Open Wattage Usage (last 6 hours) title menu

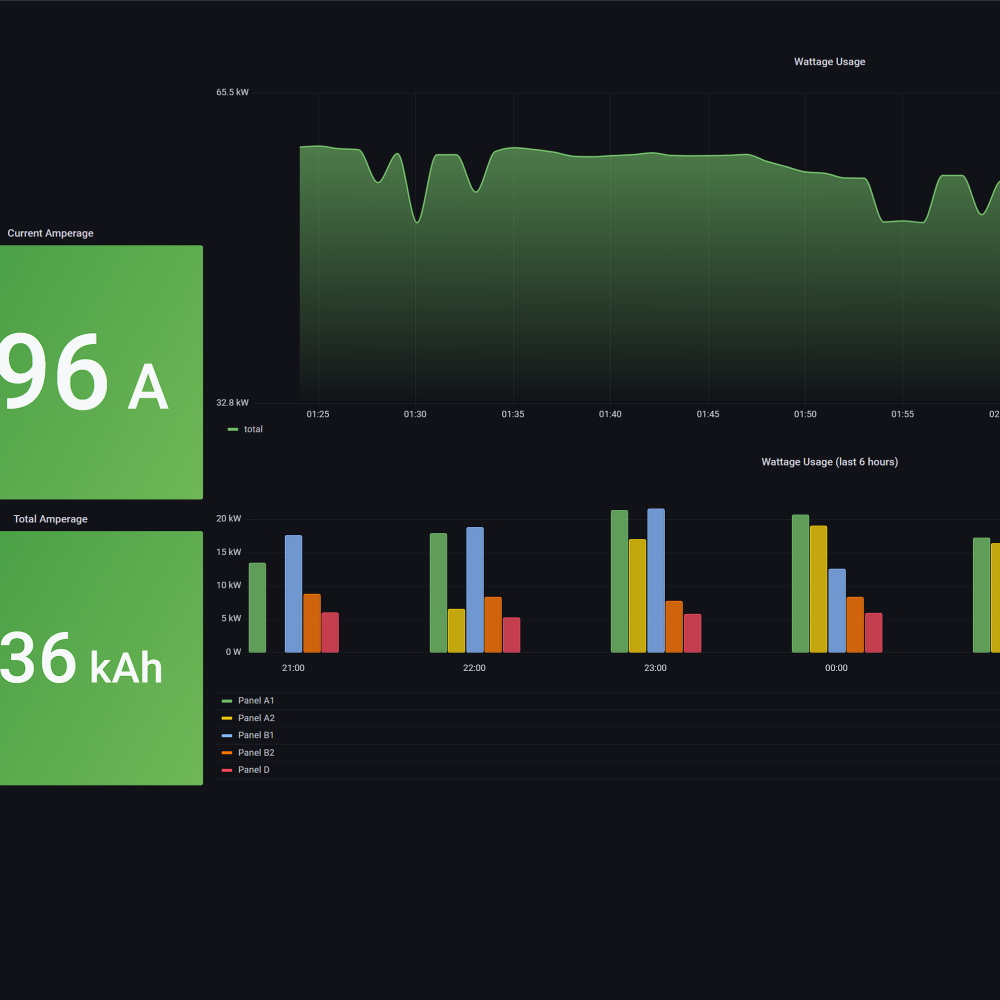(x=829, y=462)
